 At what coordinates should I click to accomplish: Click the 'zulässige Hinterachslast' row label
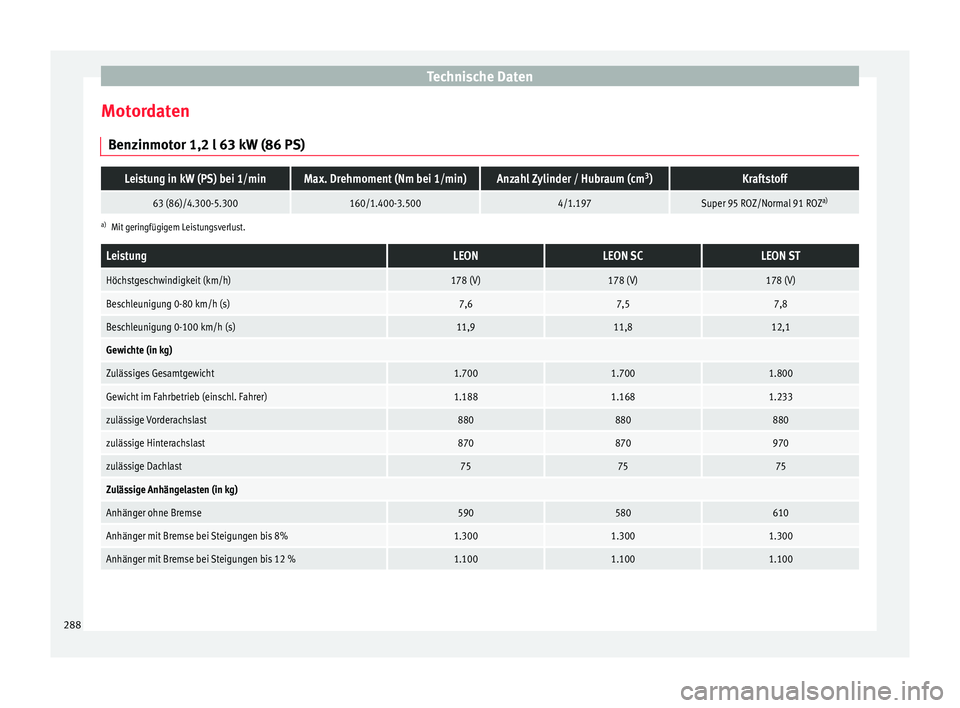click(156, 443)
